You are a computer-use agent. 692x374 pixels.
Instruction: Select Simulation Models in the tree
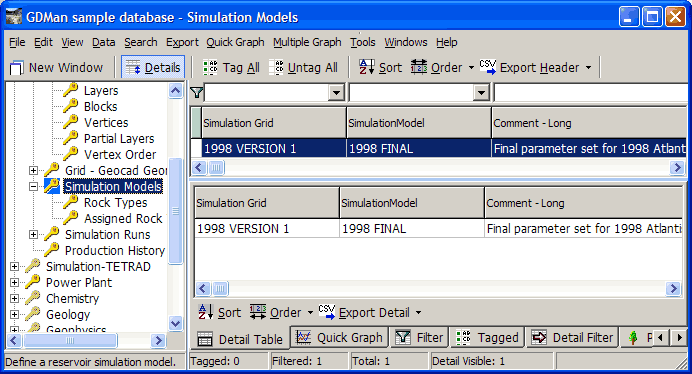(113, 186)
